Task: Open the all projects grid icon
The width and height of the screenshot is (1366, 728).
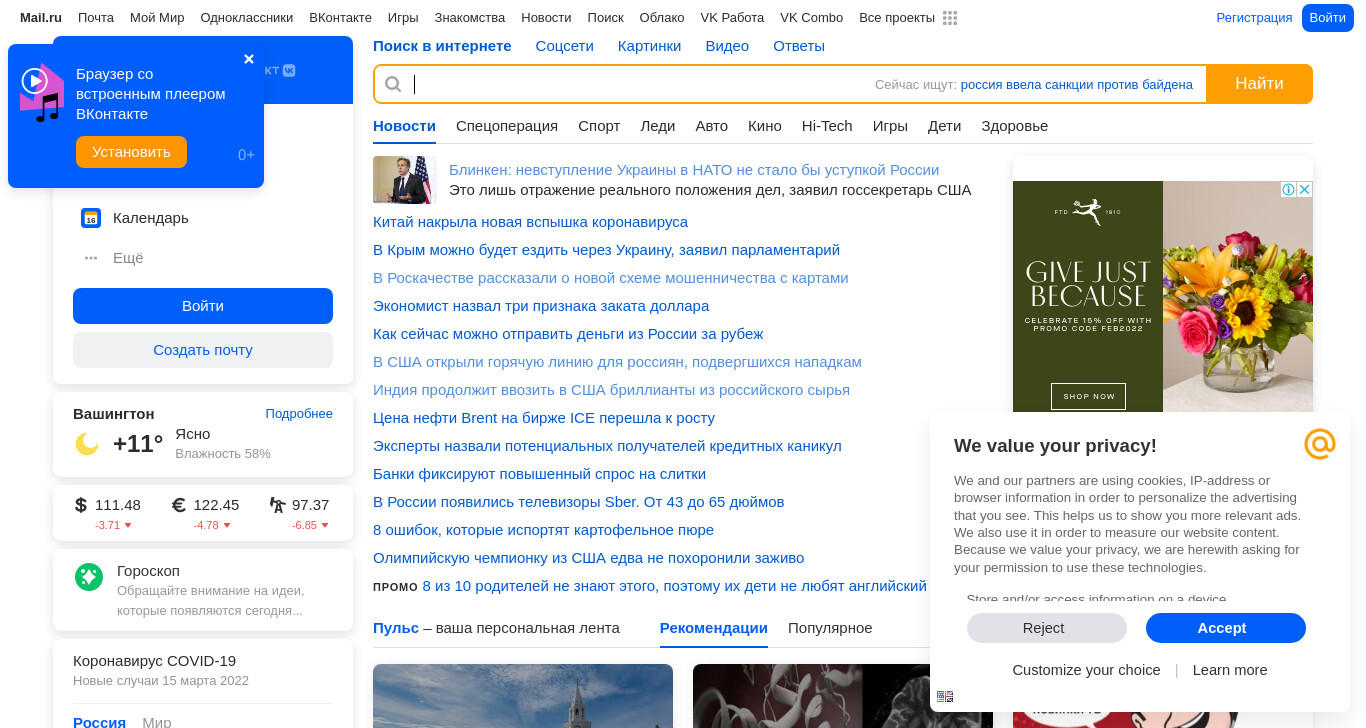Action: (x=950, y=18)
